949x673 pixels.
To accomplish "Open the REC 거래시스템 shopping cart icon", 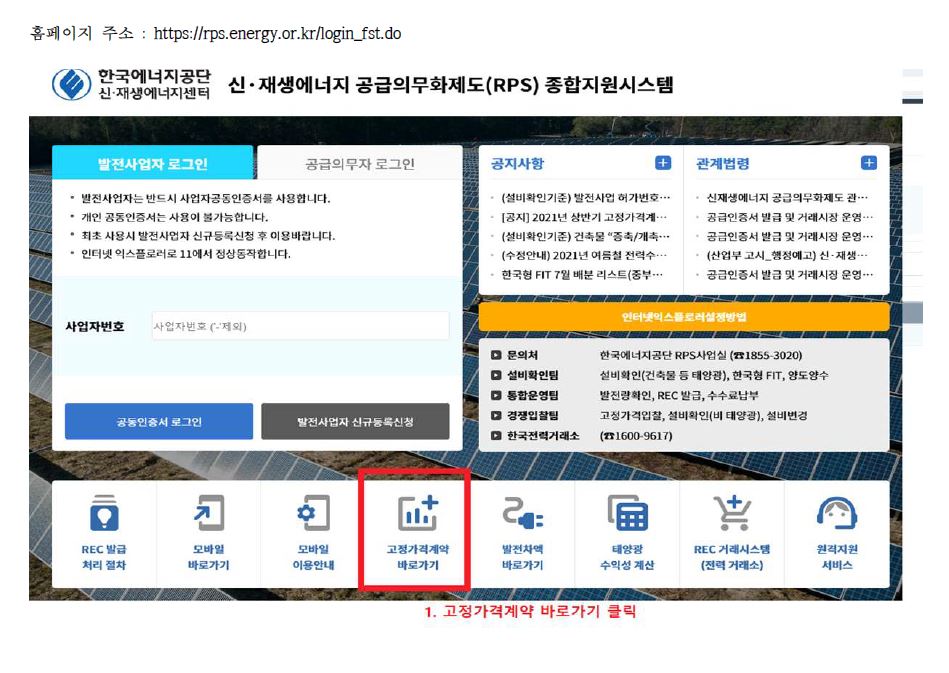I will coord(732,514).
